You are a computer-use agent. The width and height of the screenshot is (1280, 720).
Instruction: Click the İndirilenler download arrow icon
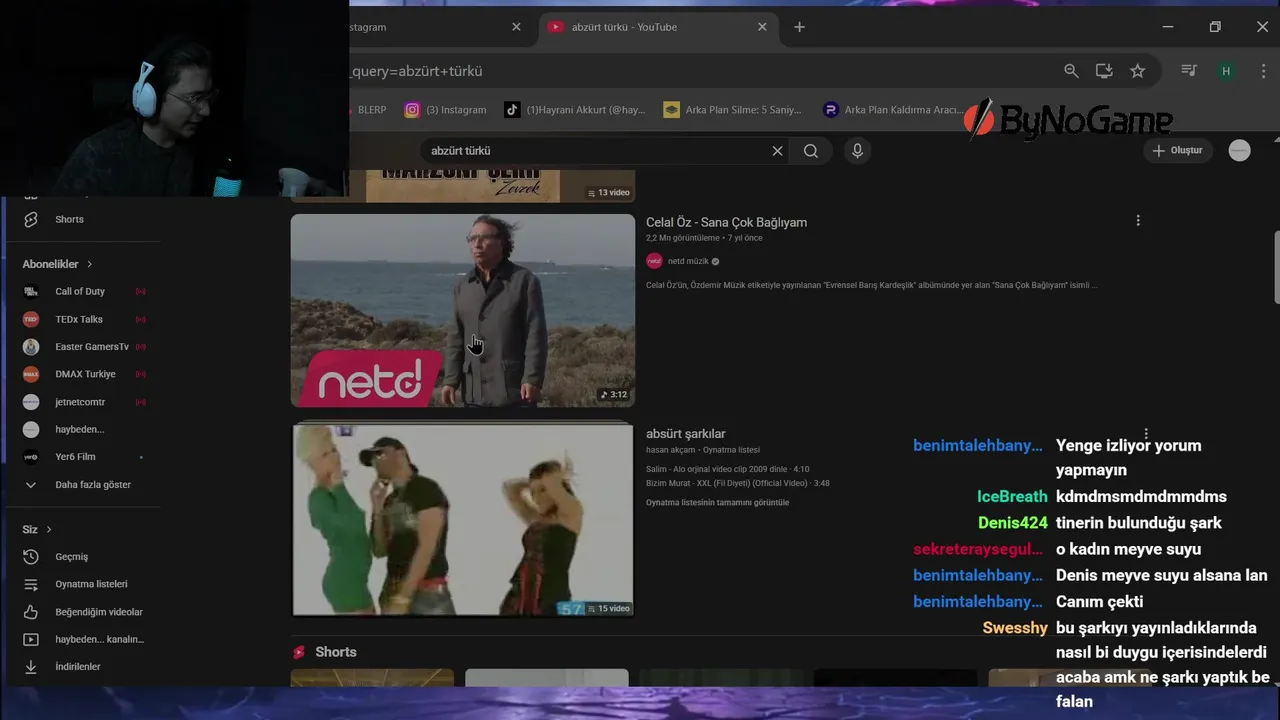pyautogui.click(x=31, y=667)
